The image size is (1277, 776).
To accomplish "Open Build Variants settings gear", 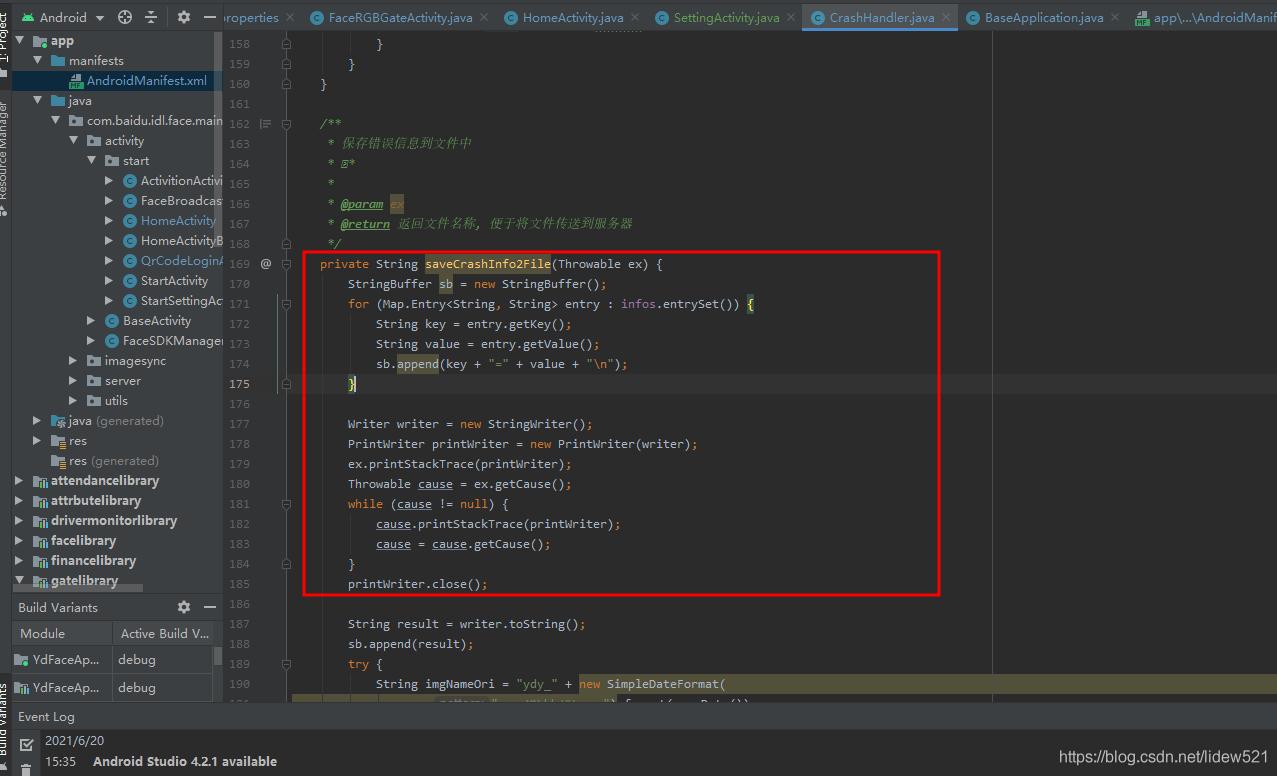I will 183,607.
